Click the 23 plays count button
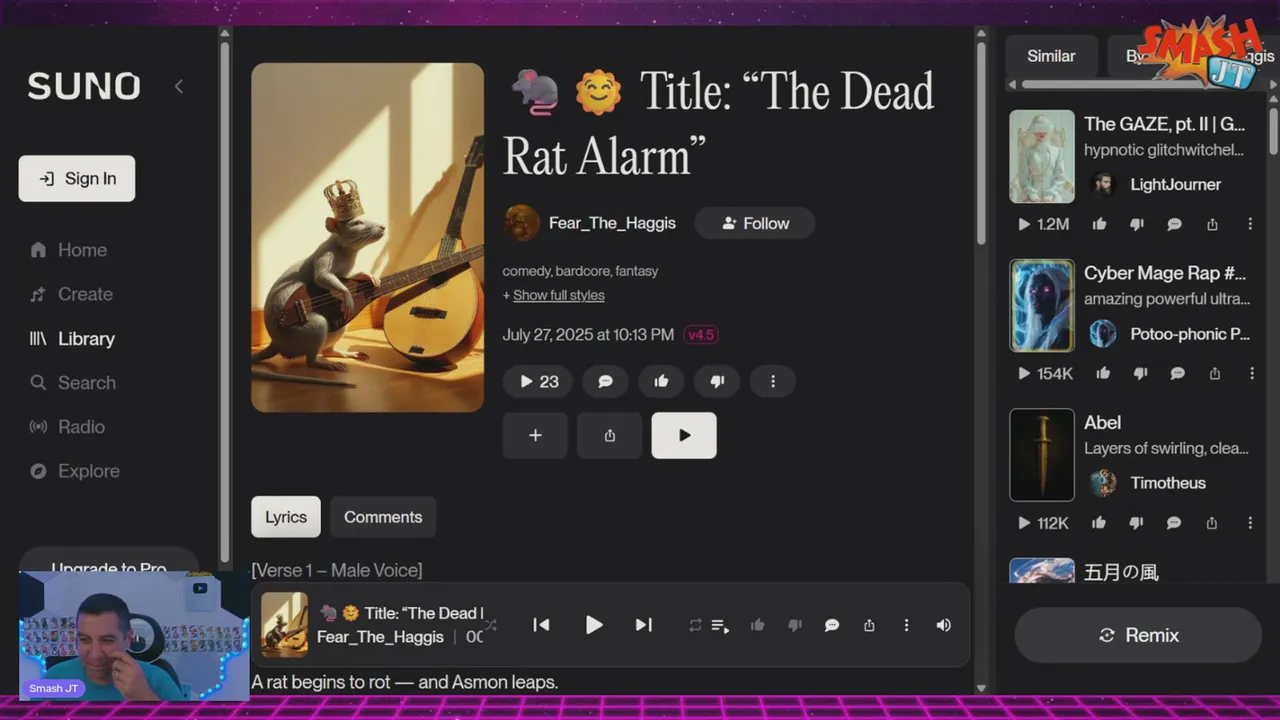Viewport: 1280px width, 720px height. point(538,381)
